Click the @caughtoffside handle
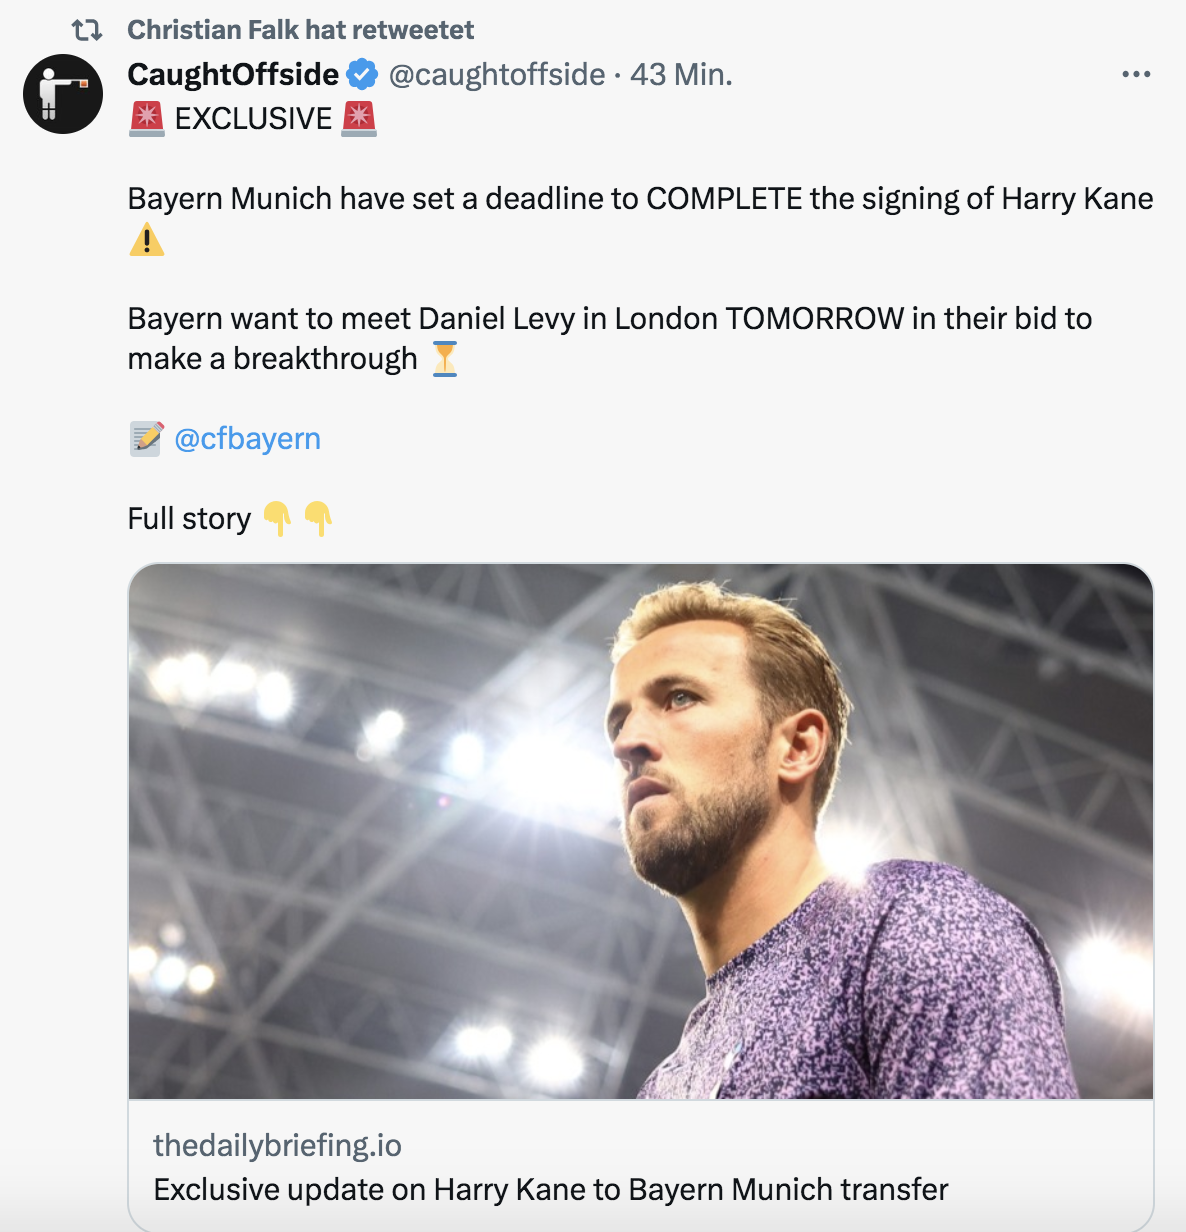The height and width of the screenshot is (1232, 1186). point(497,74)
